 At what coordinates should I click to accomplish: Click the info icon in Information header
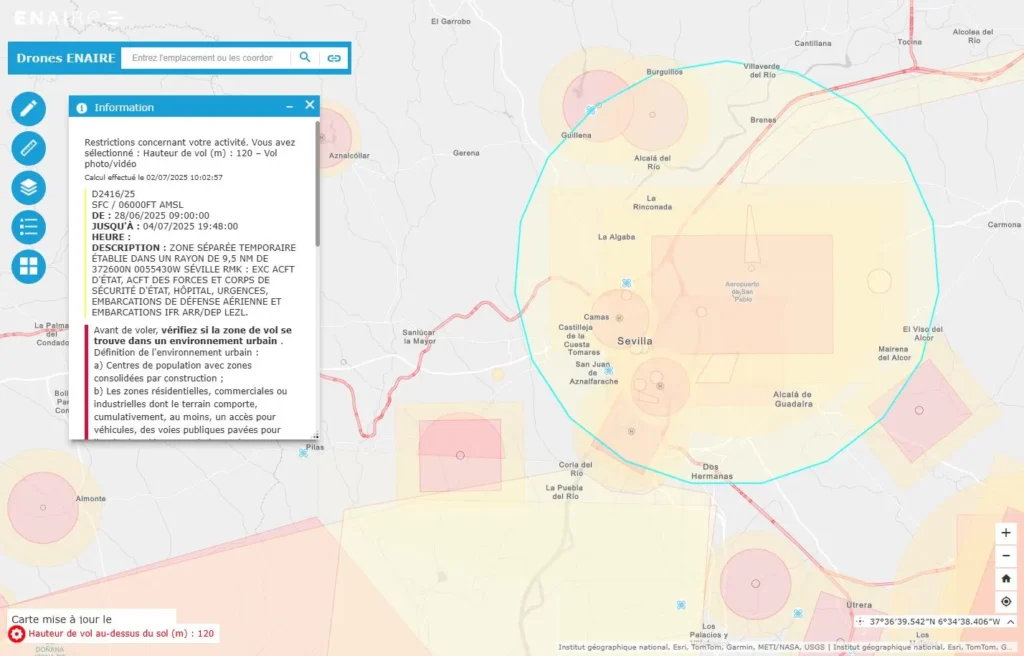coord(82,108)
